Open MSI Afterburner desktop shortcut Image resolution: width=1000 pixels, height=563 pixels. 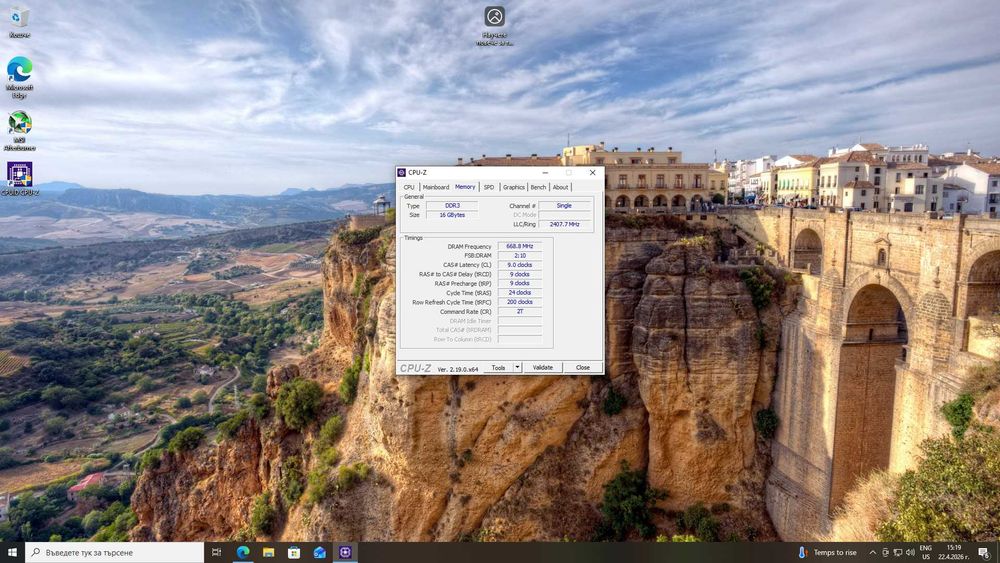coord(19,130)
